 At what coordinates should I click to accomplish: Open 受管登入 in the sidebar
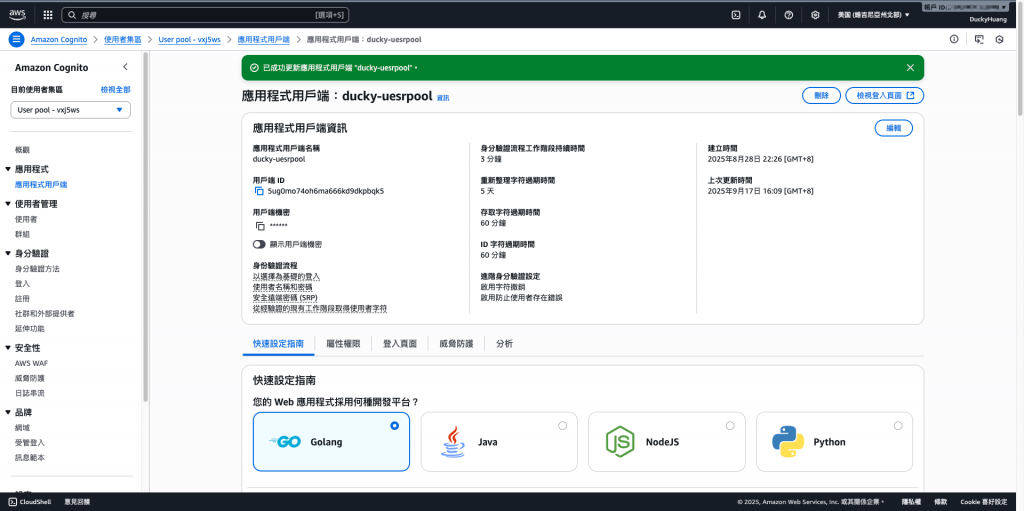tap(30, 442)
